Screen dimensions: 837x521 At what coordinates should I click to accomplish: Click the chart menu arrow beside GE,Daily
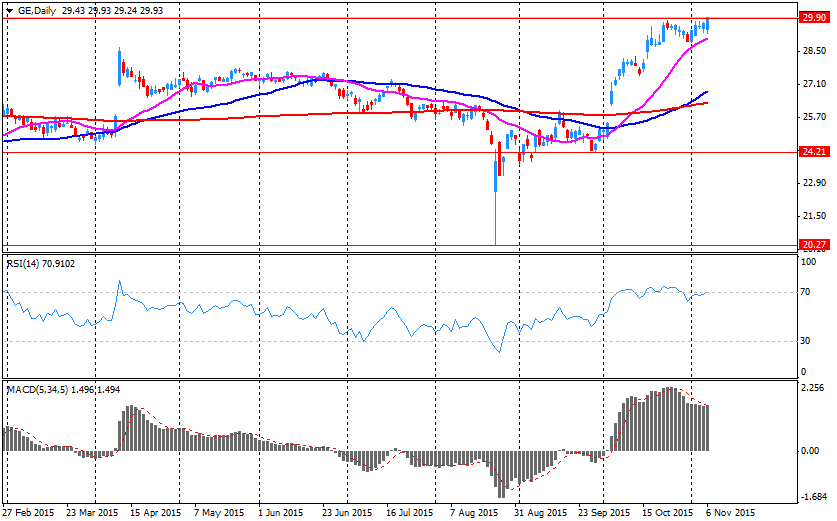(x=10, y=11)
